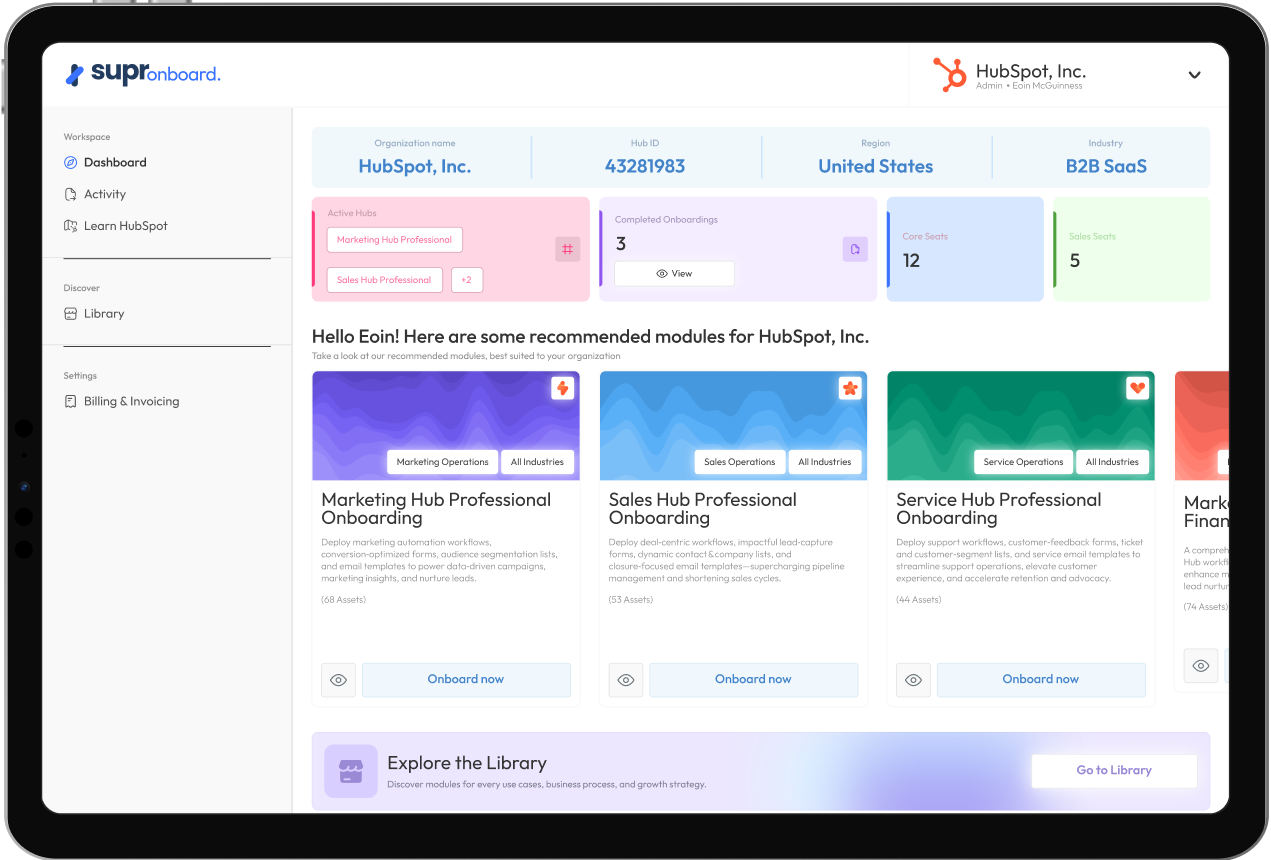The width and height of the screenshot is (1271, 860).
Task: Click the Service Hub heart icon on green card
Action: [x=1137, y=388]
